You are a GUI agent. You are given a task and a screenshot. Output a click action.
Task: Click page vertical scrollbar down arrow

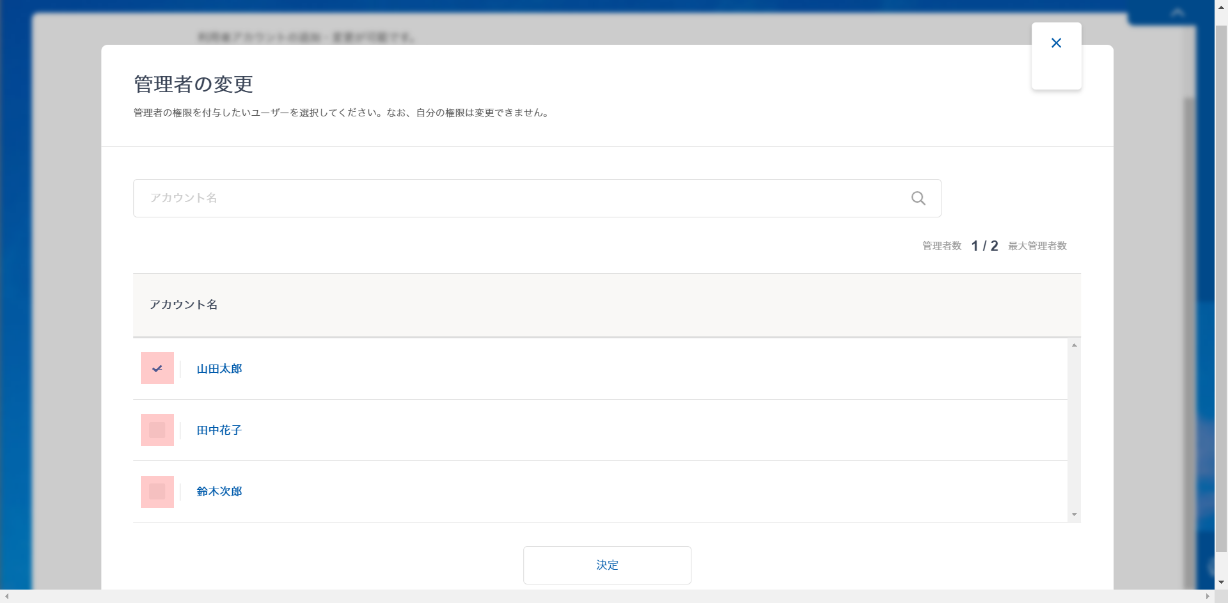pyautogui.click(x=1220, y=582)
